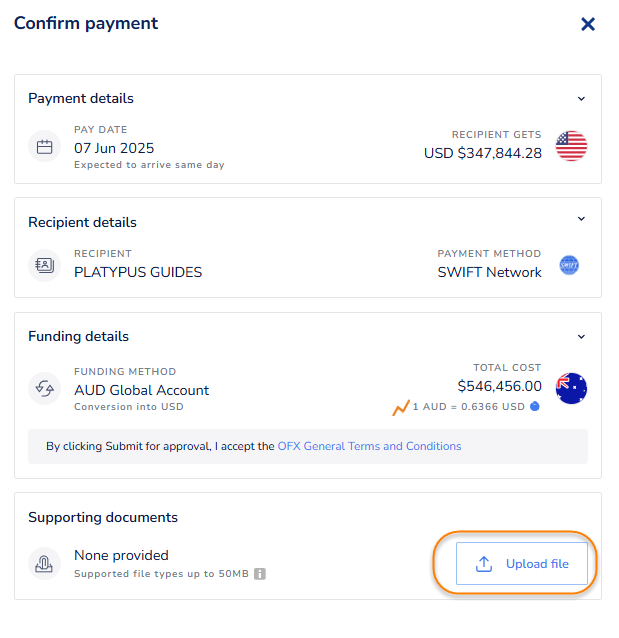Click the currency conversion funding icon
Viewport: 619px width, 638px height.
pyautogui.click(x=44, y=388)
